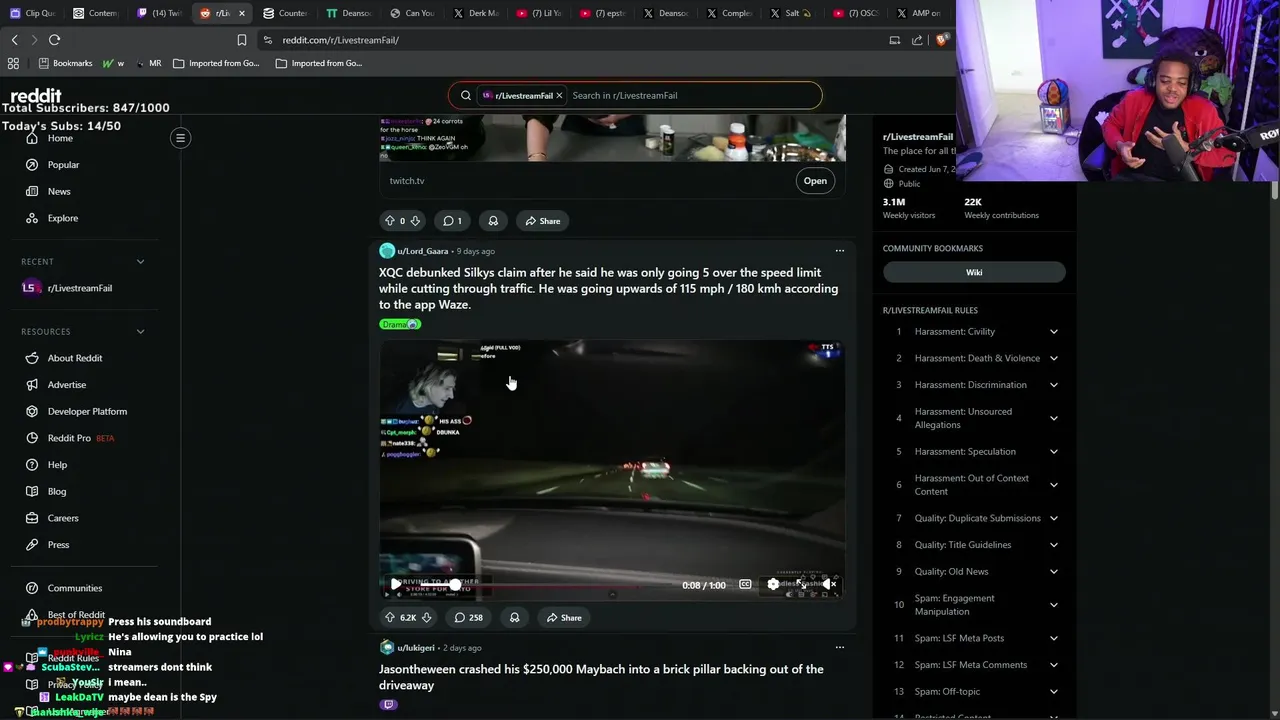Play the XQC video clip
Viewport: 1280px width, 720px height.
coord(396,584)
